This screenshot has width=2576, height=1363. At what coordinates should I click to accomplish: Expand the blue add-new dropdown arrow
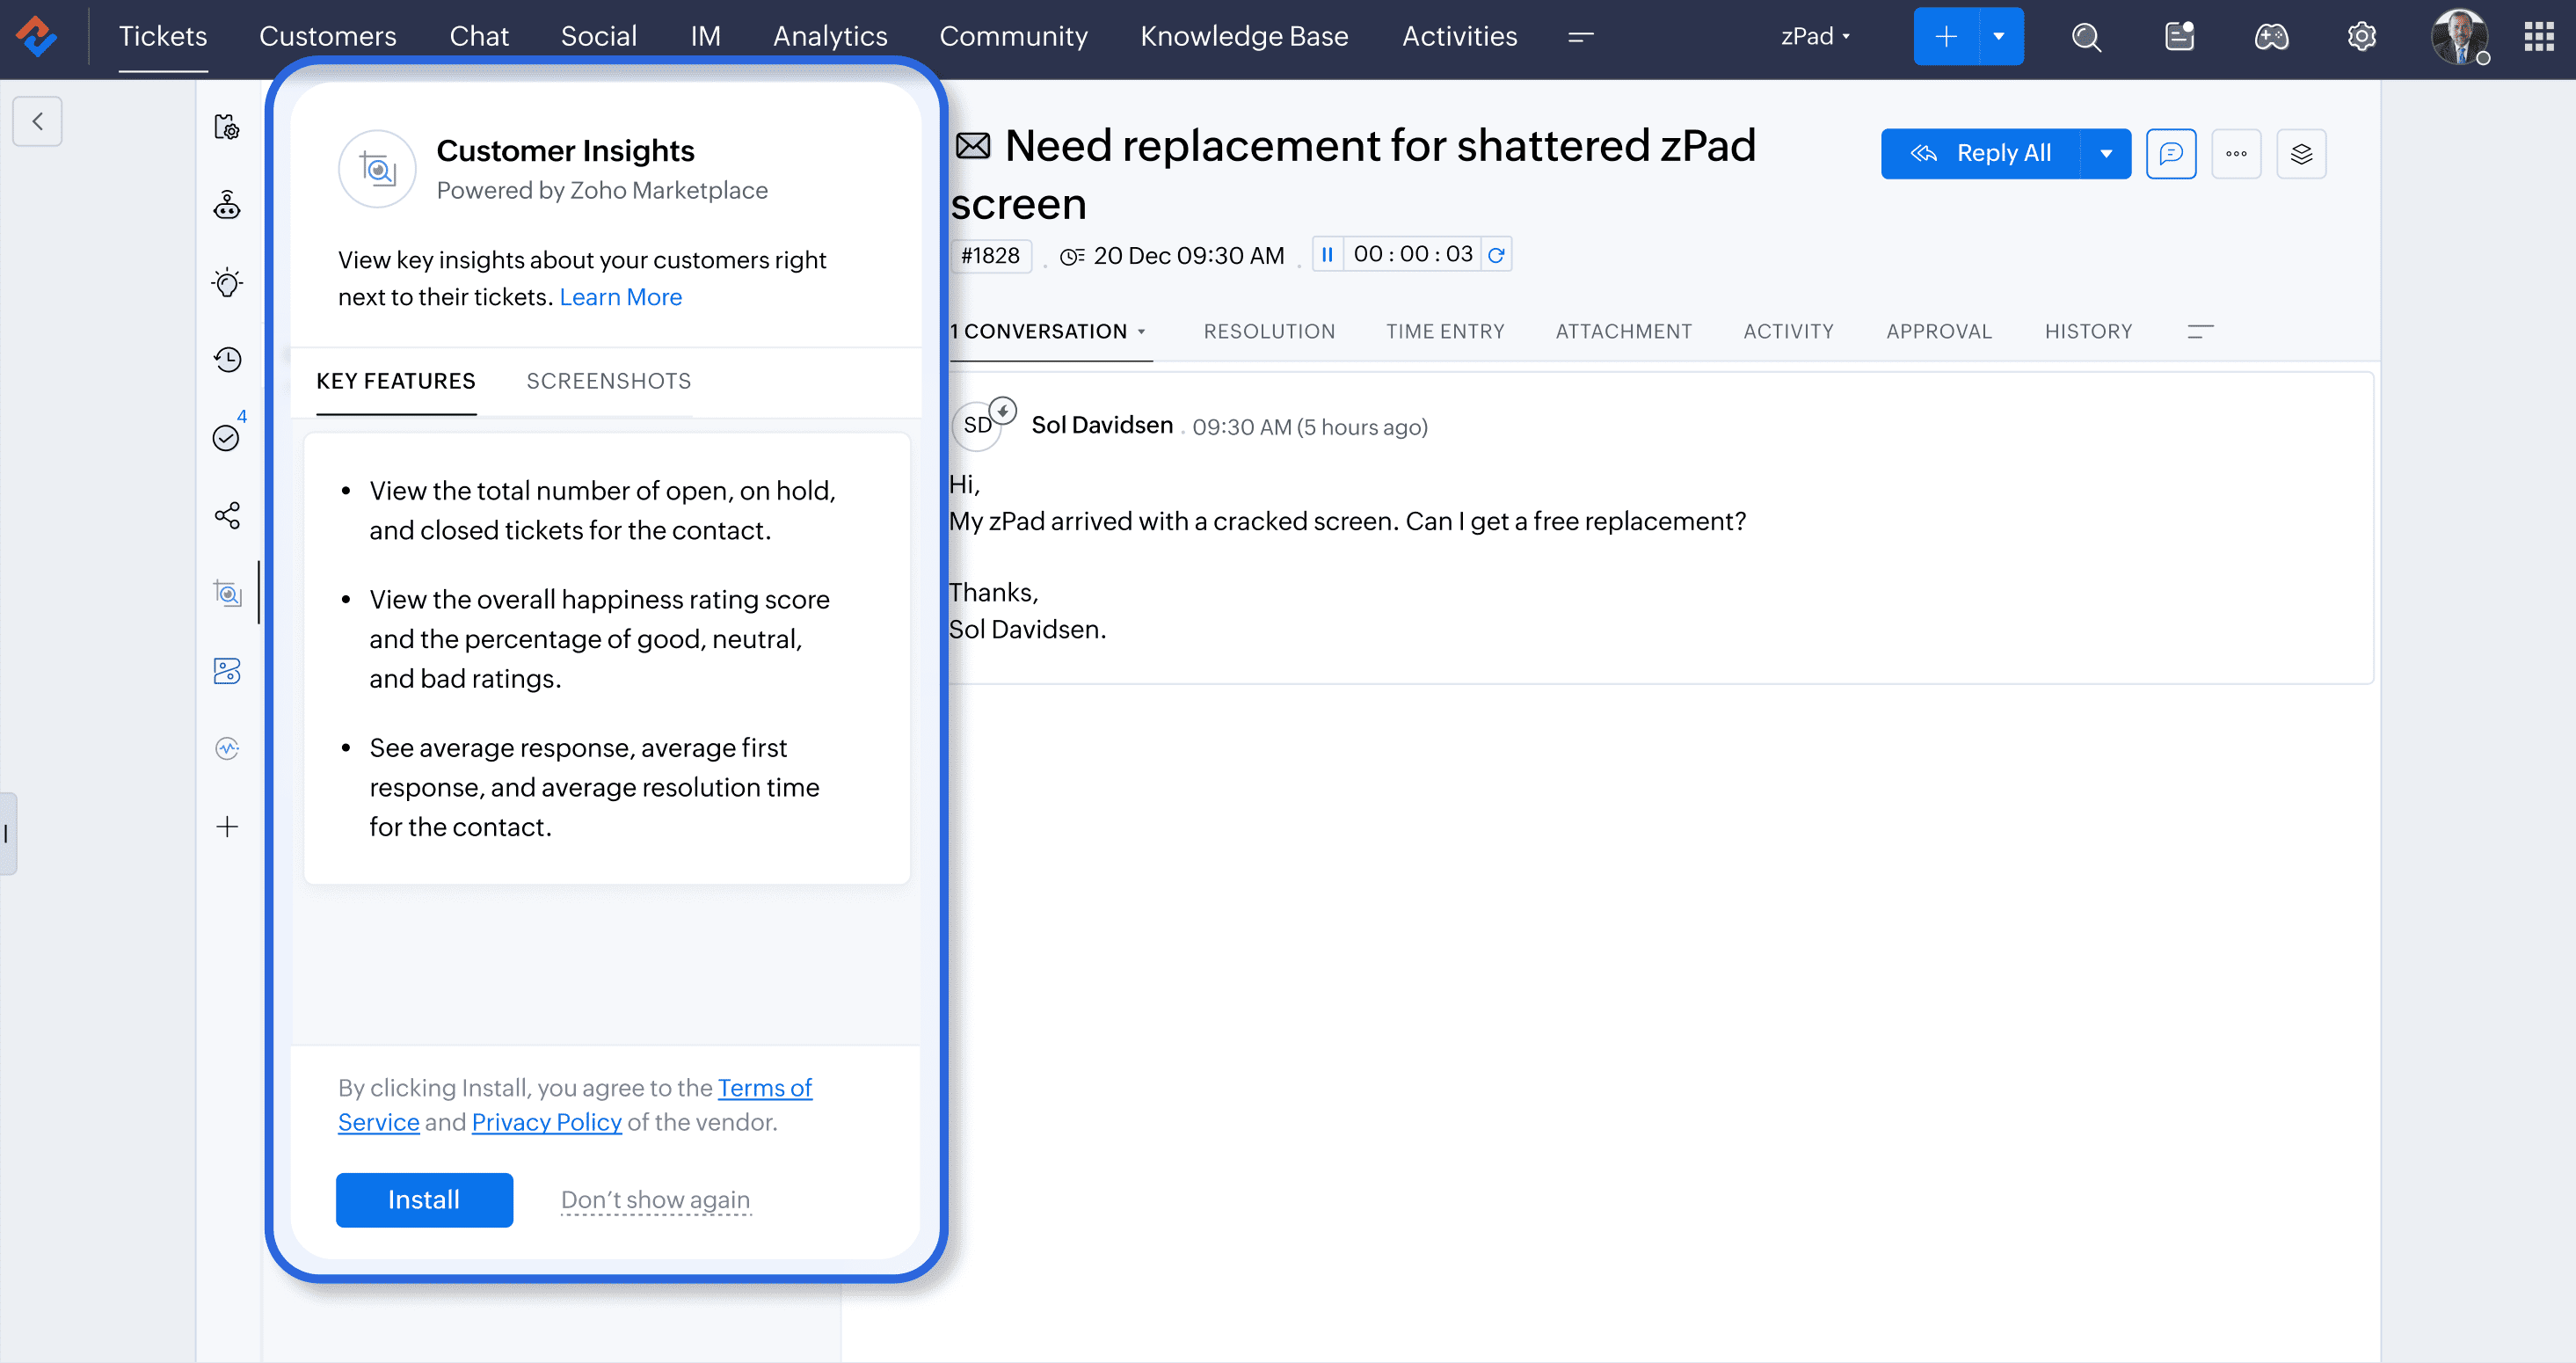pyautogui.click(x=1999, y=37)
